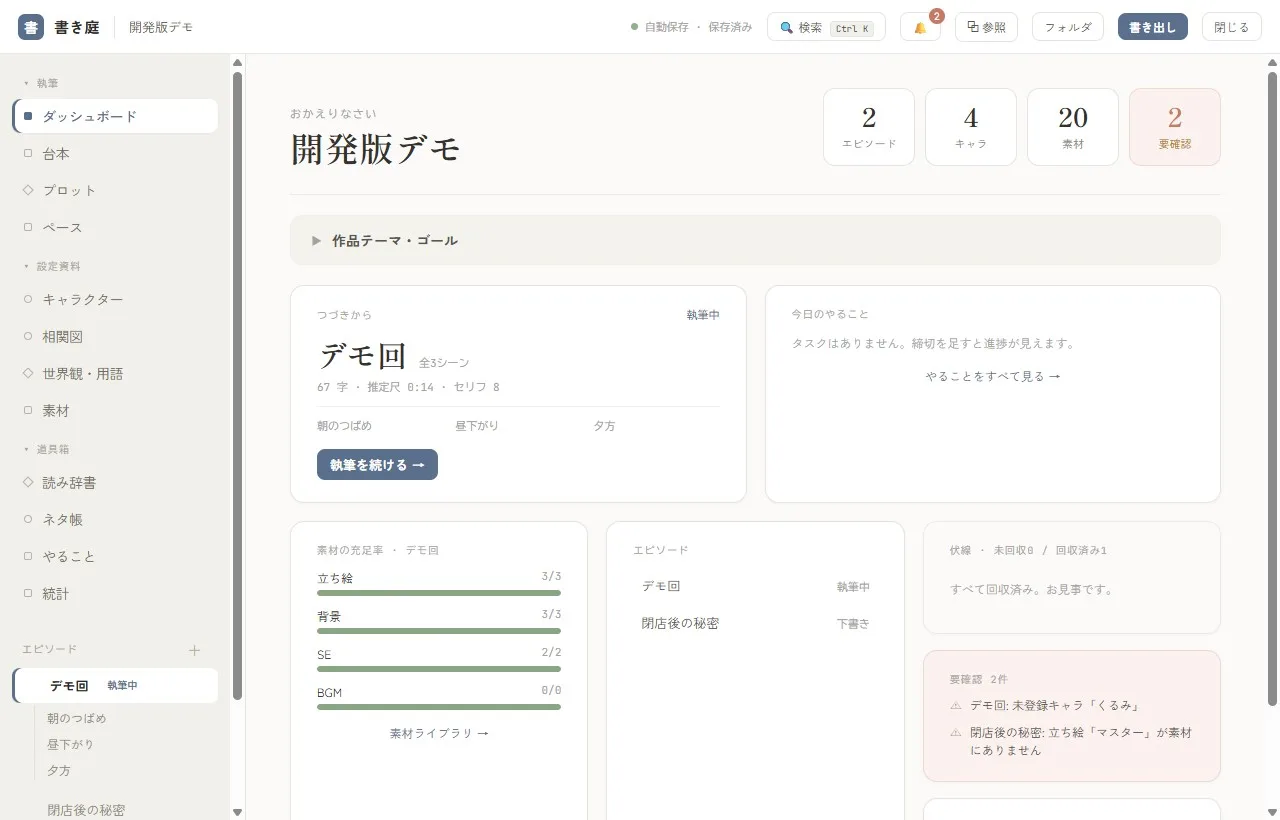This screenshot has height=820, width=1280.
Task: Follow 素材ライブラリ link
Action: [439, 733]
